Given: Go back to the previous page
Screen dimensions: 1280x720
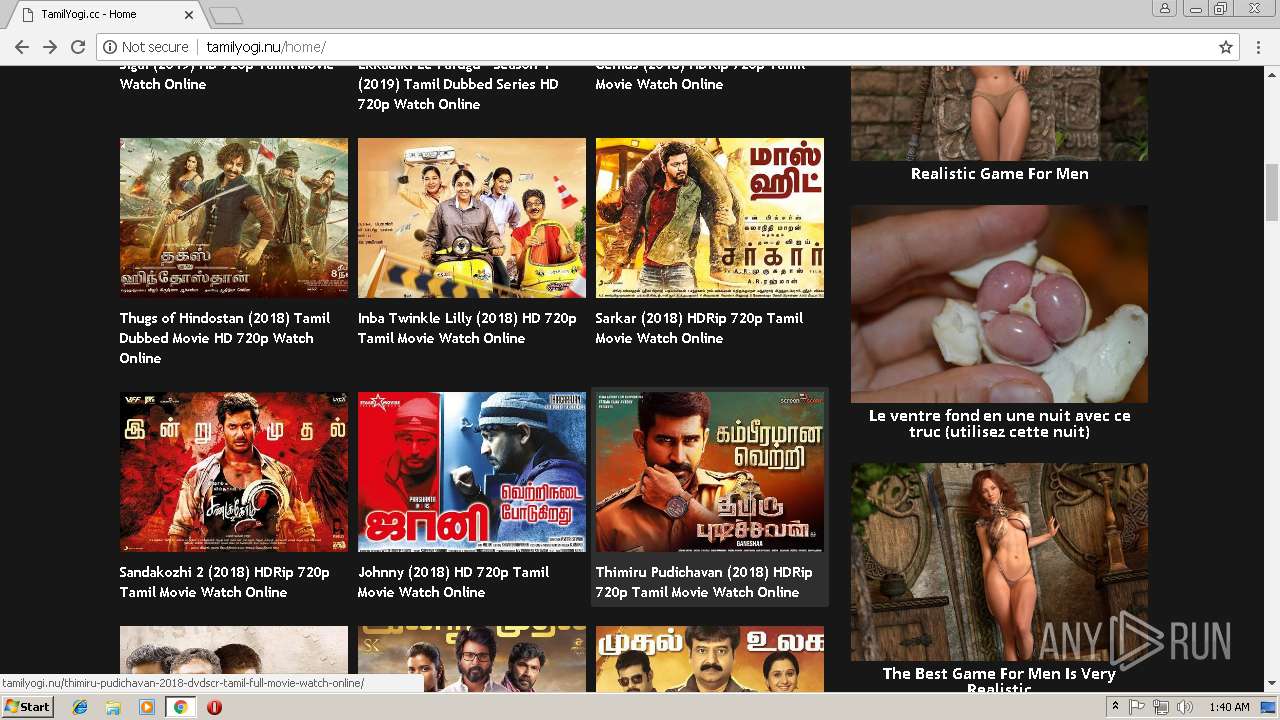Looking at the screenshot, I should point(22,47).
